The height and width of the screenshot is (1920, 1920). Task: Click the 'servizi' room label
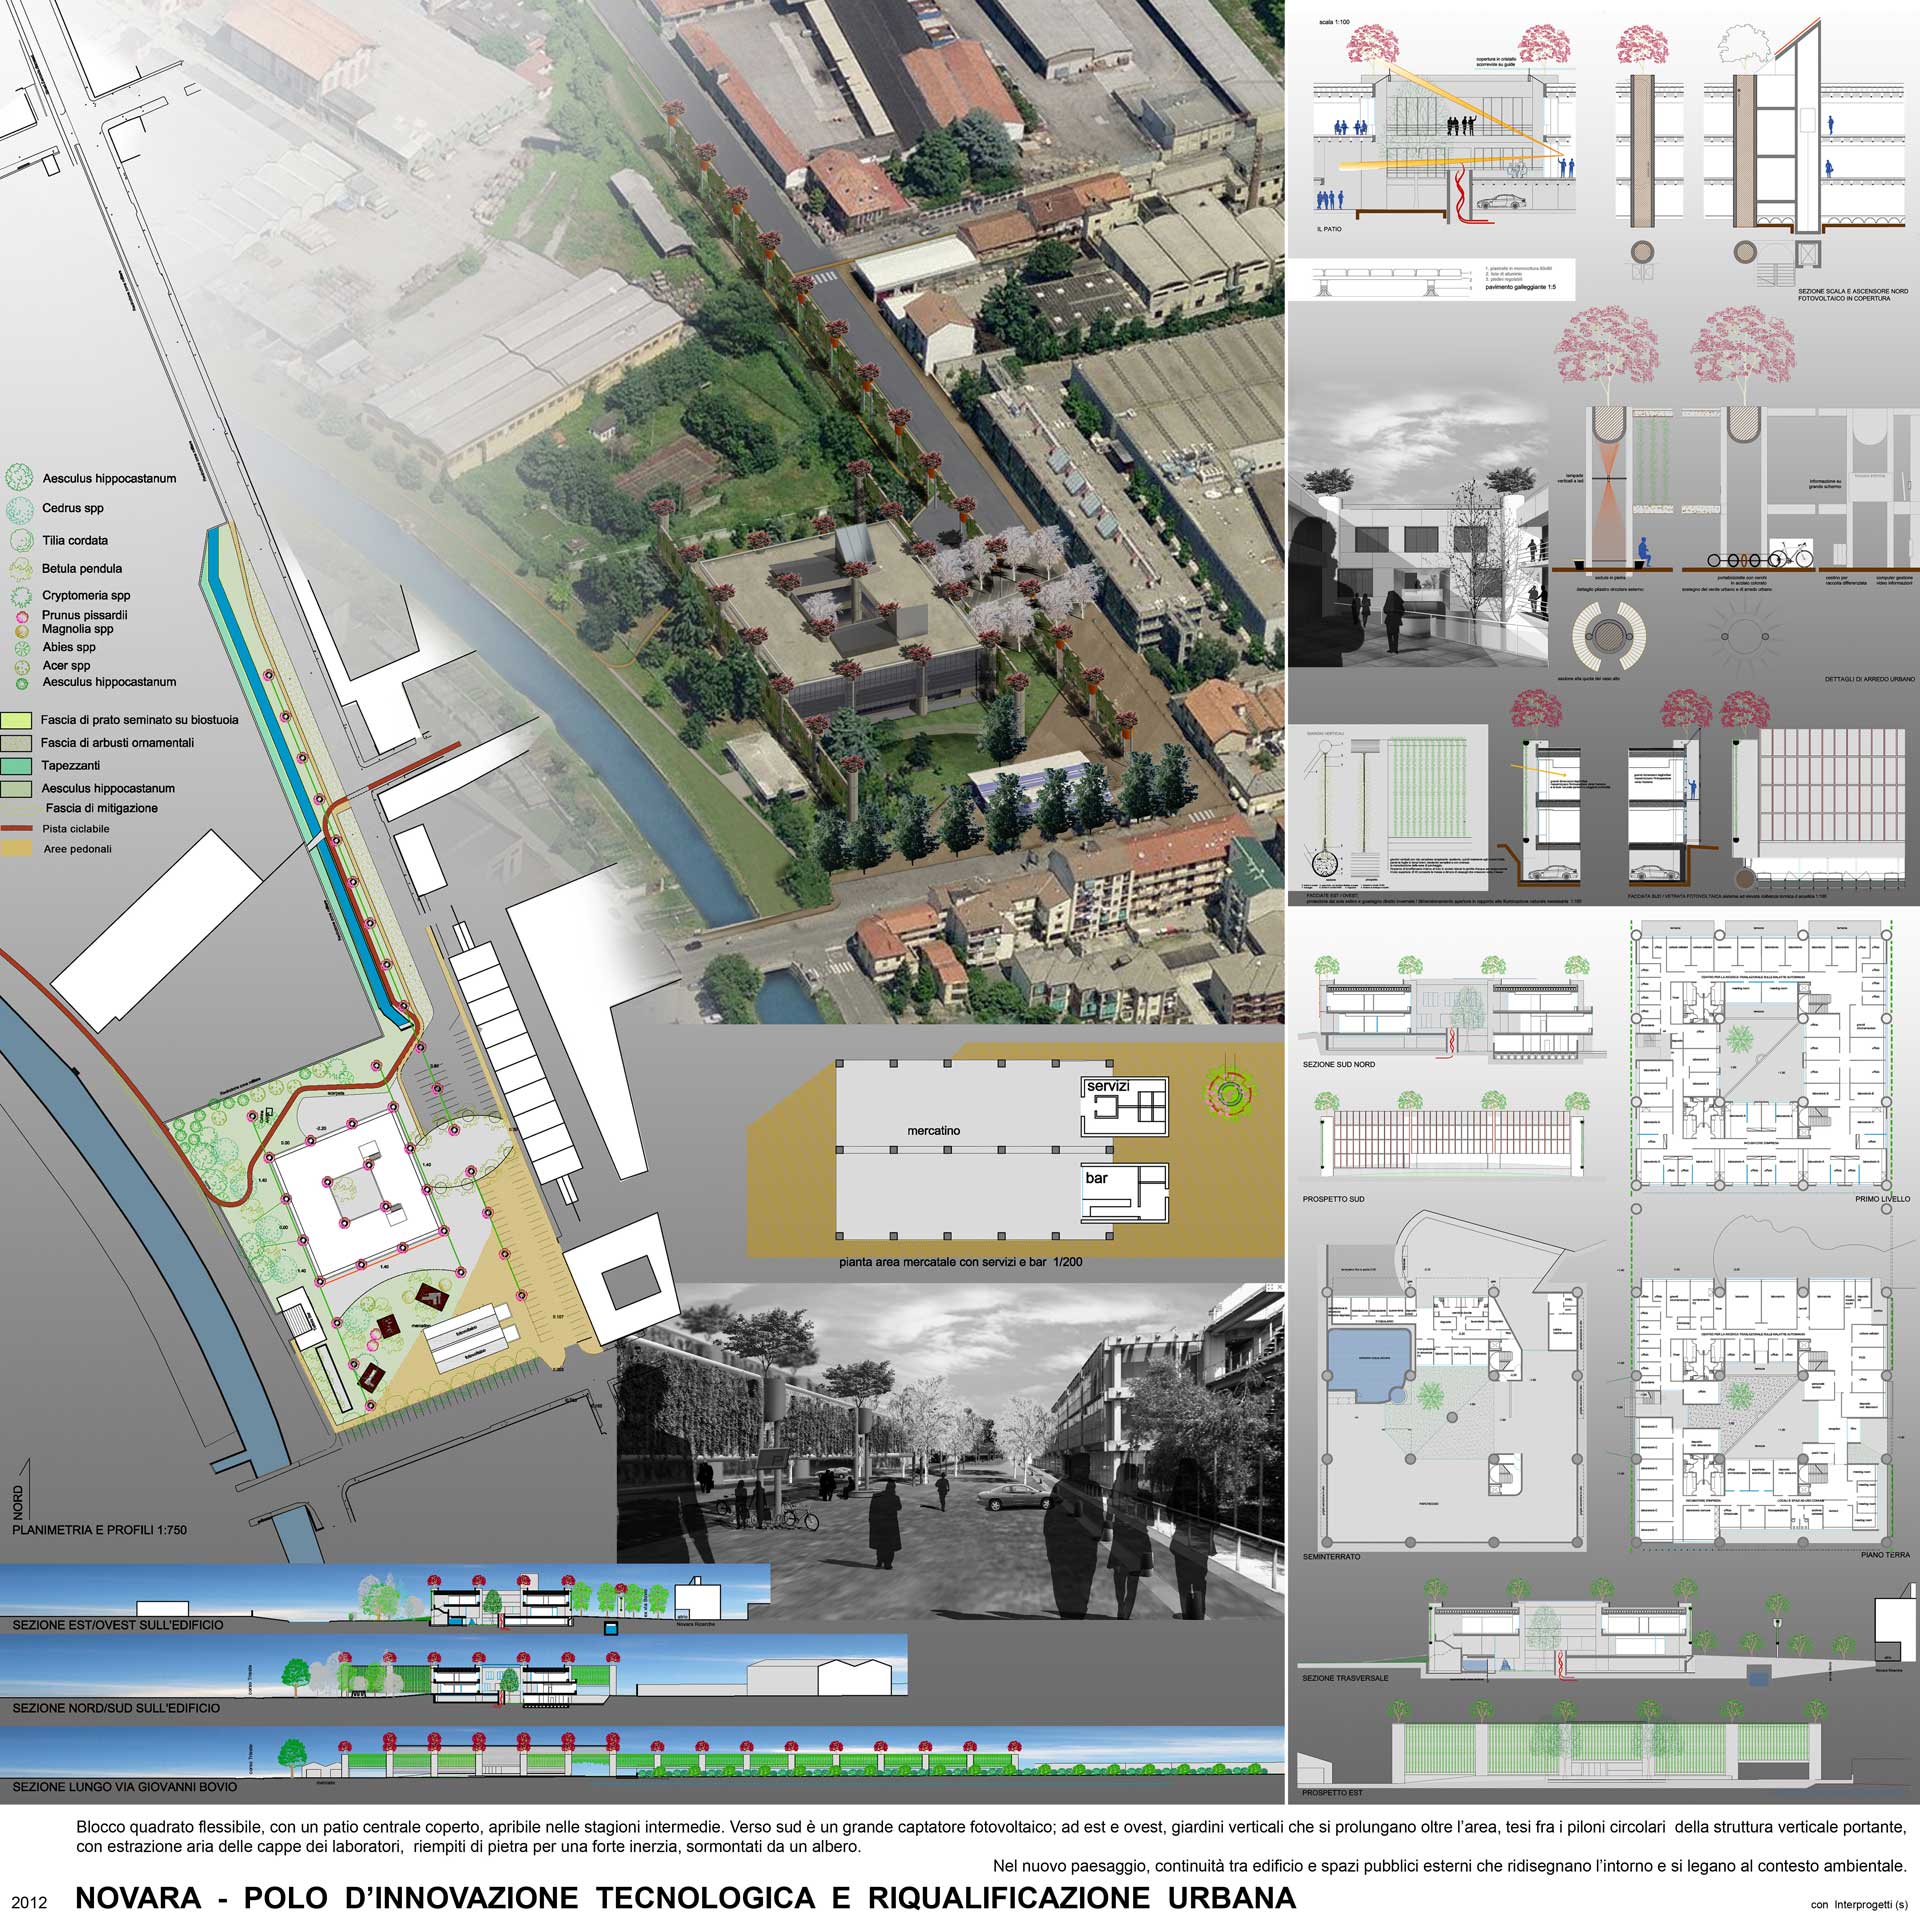[1108, 1085]
